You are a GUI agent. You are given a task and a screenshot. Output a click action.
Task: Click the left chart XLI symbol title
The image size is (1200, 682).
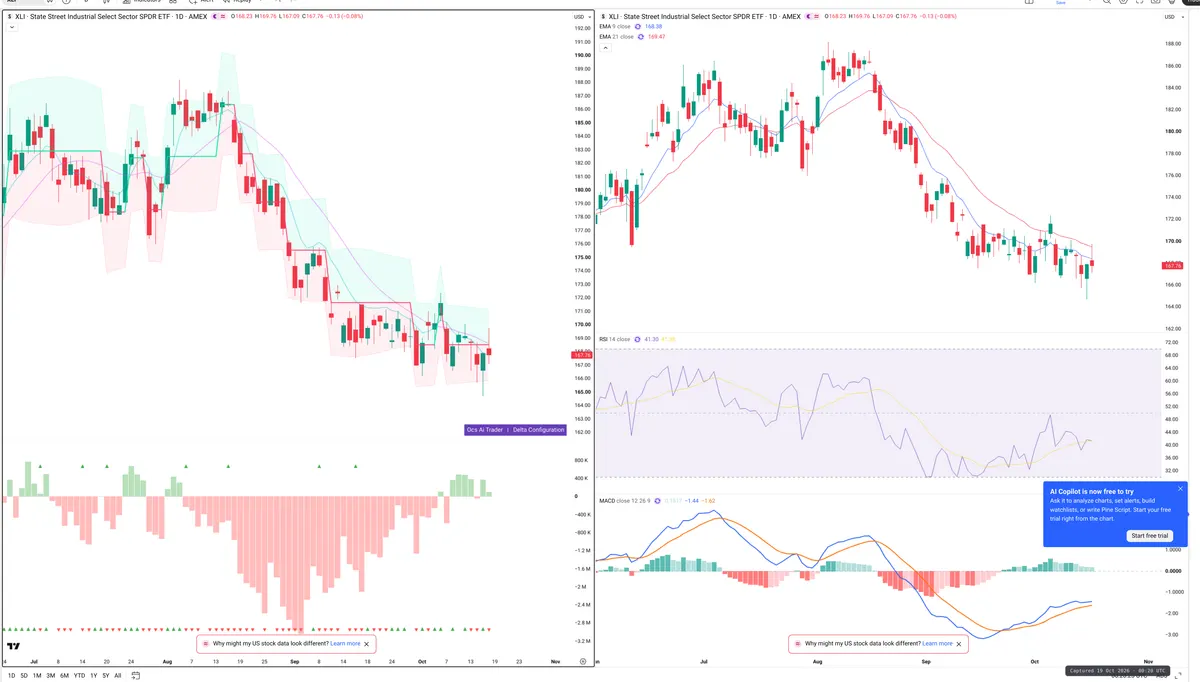point(110,16)
